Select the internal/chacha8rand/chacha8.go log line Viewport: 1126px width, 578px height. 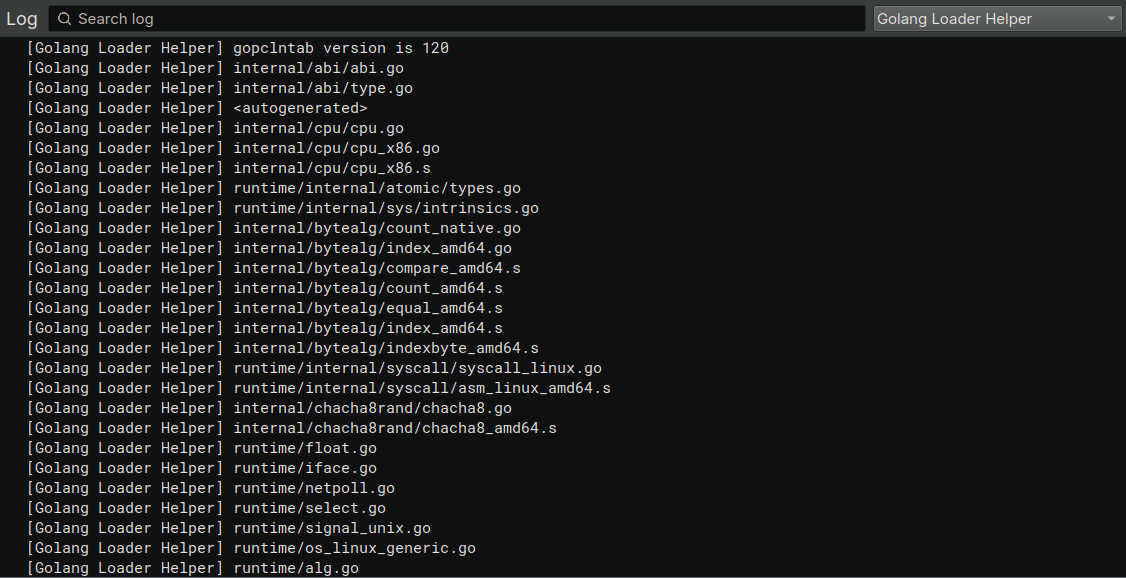coord(269,409)
